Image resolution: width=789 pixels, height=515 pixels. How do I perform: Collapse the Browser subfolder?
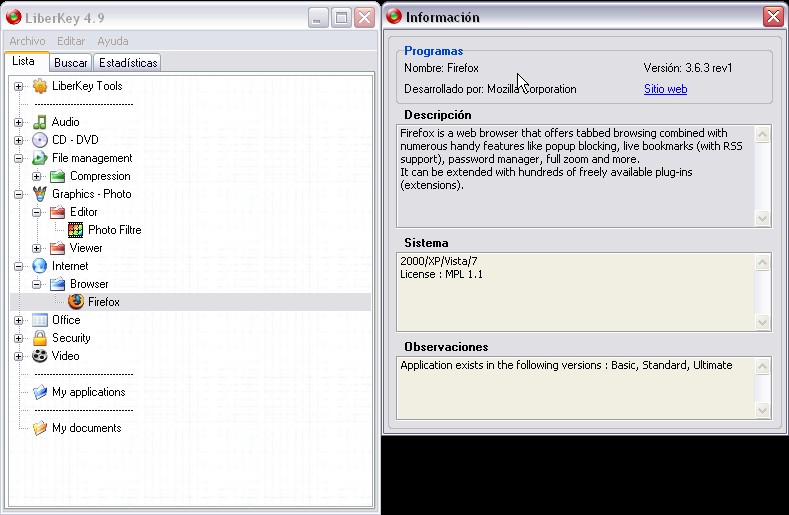click(x=36, y=284)
